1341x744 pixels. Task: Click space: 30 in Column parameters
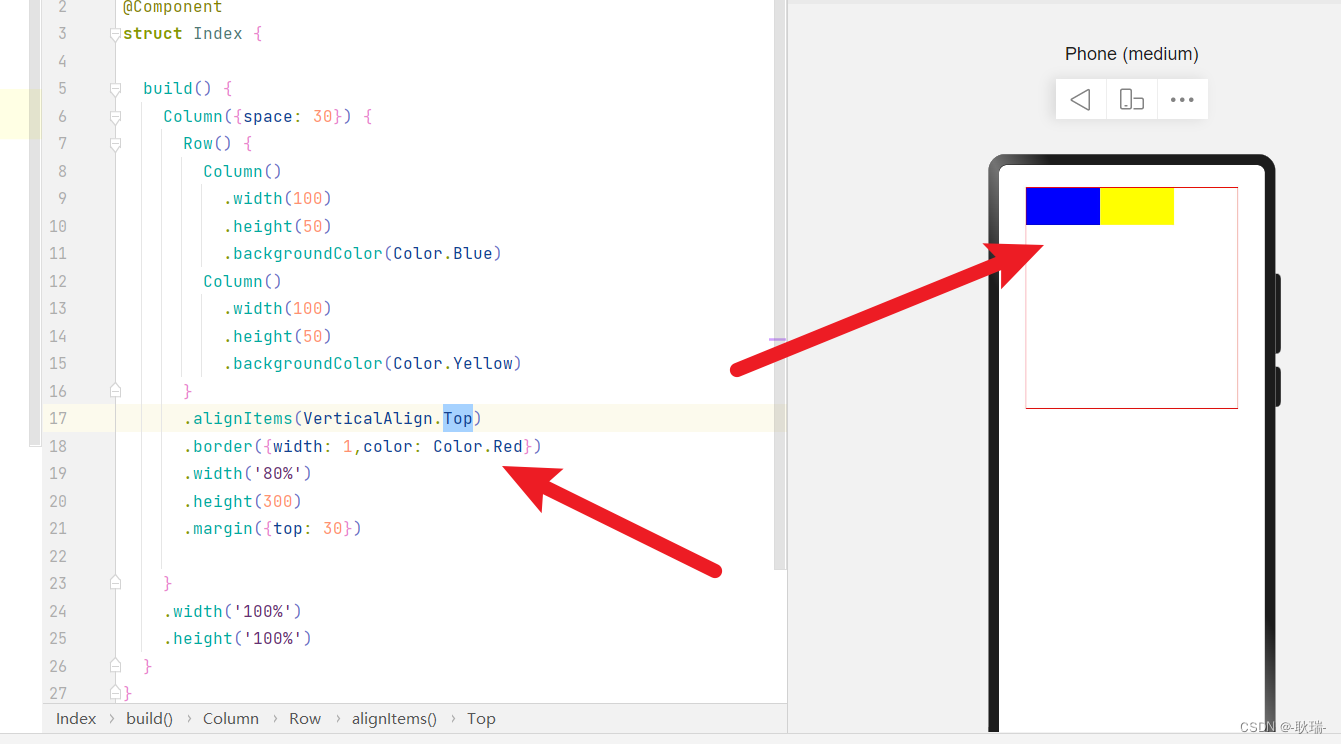[288, 116]
